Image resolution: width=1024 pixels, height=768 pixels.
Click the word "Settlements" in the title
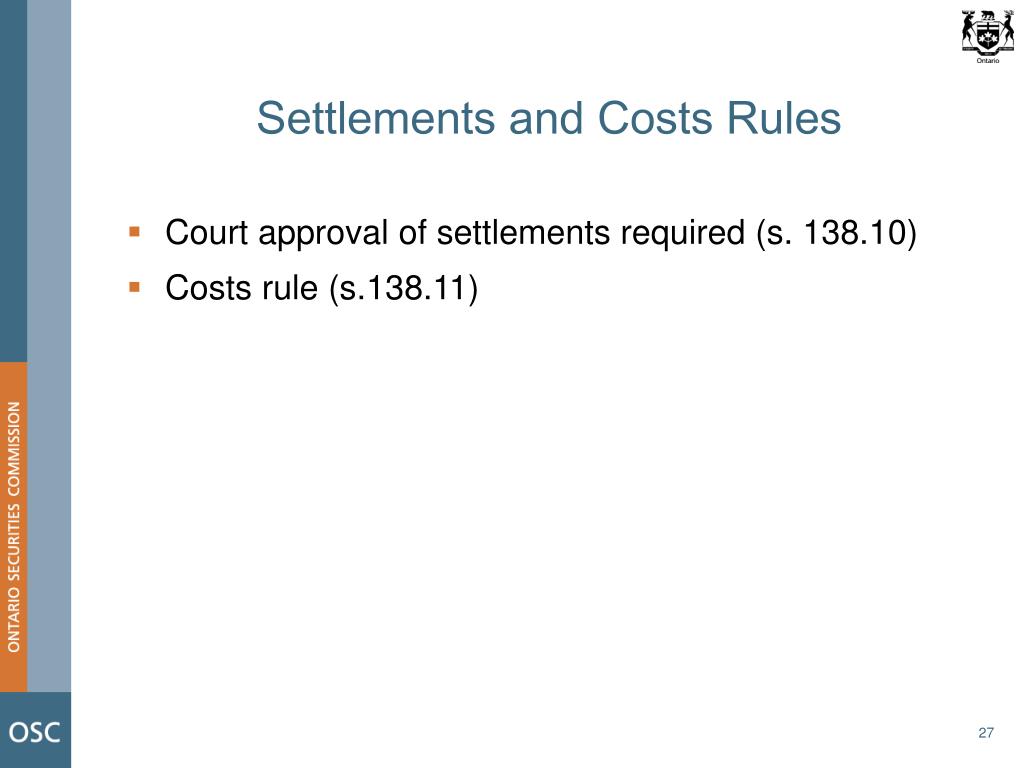coord(376,118)
